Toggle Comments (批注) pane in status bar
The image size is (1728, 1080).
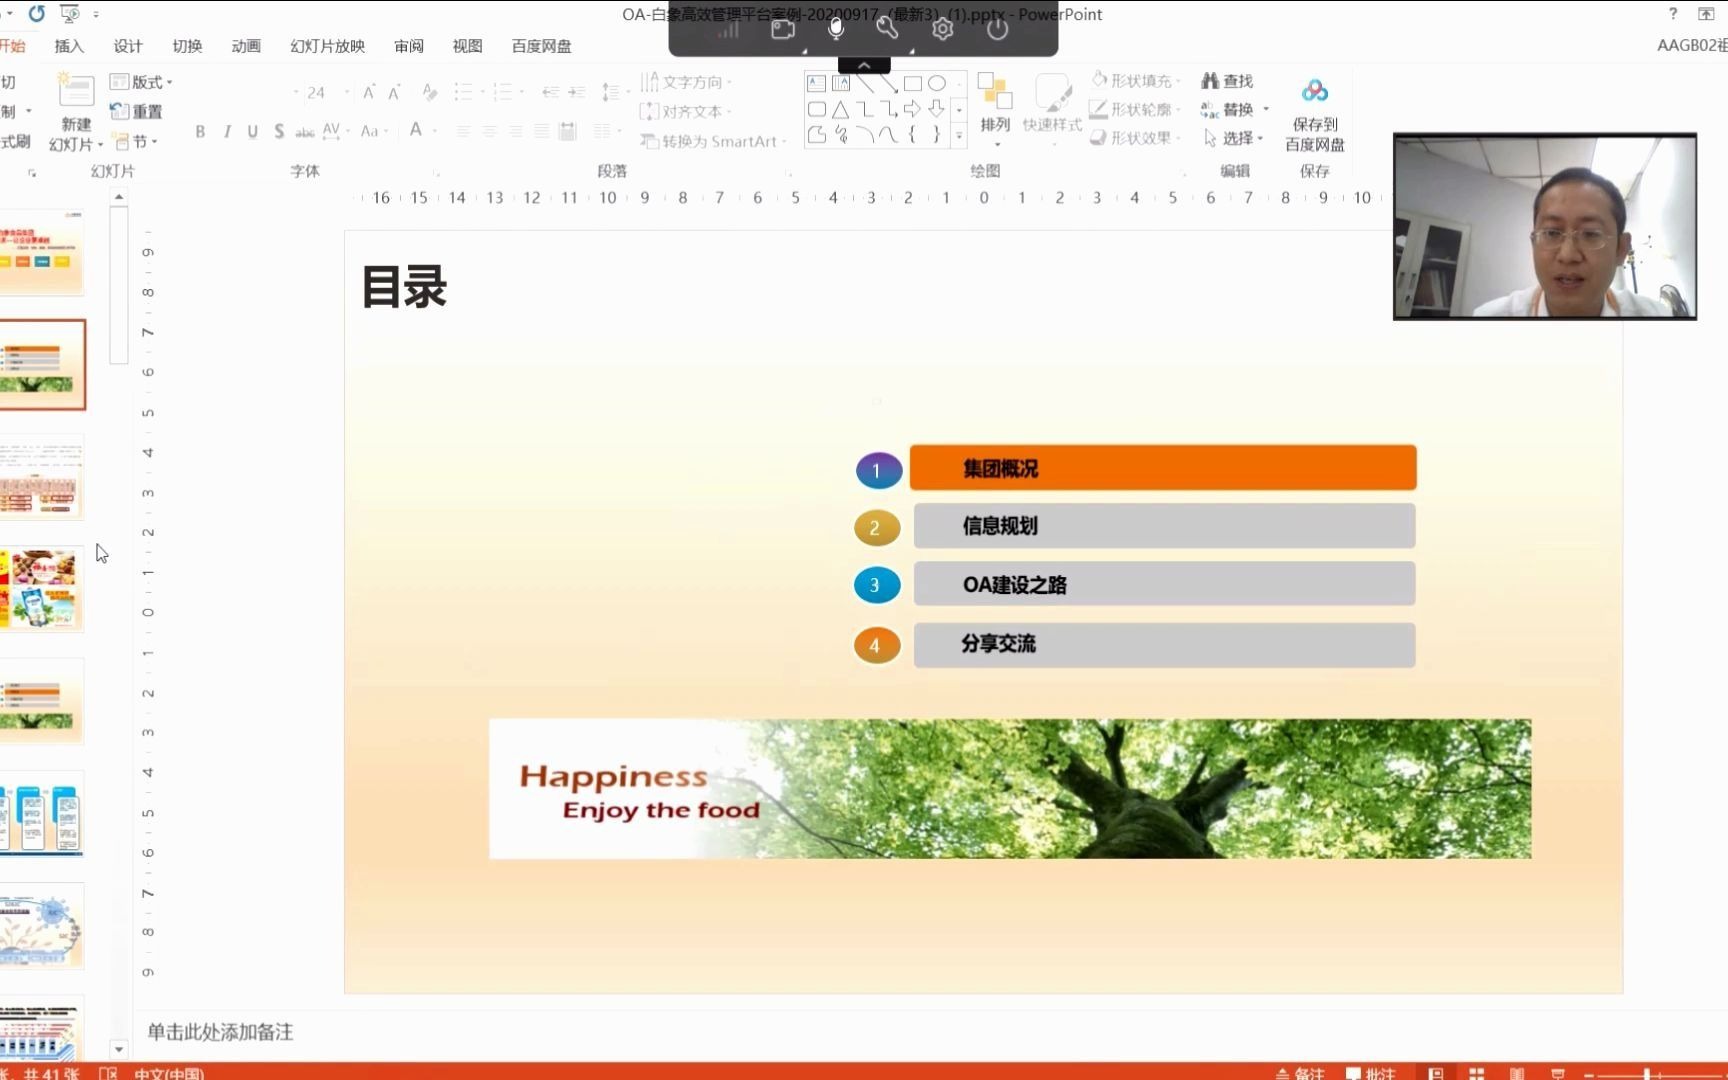click(1371, 1073)
